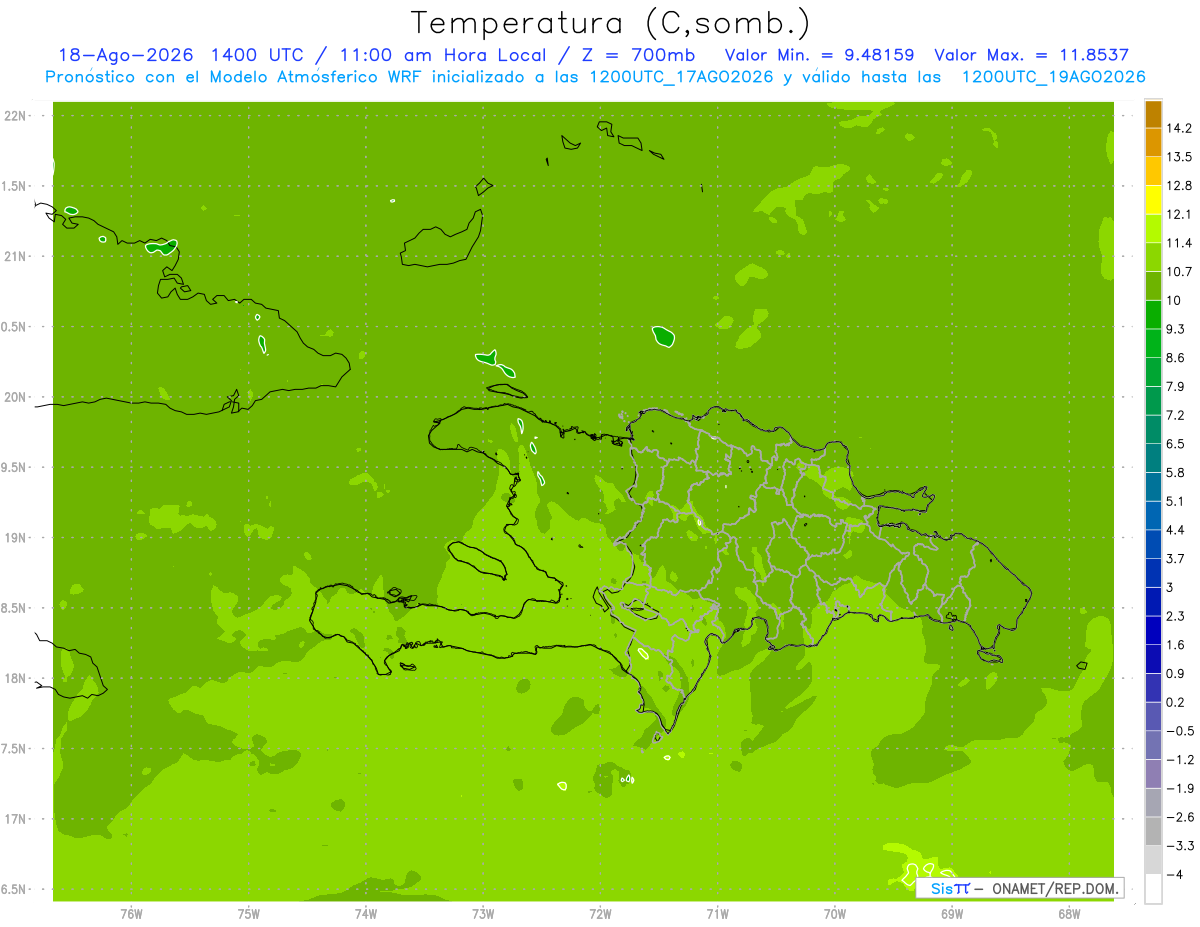Click the '75W' longitude label
This screenshot has height=927, width=1200.
[x=249, y=914]
